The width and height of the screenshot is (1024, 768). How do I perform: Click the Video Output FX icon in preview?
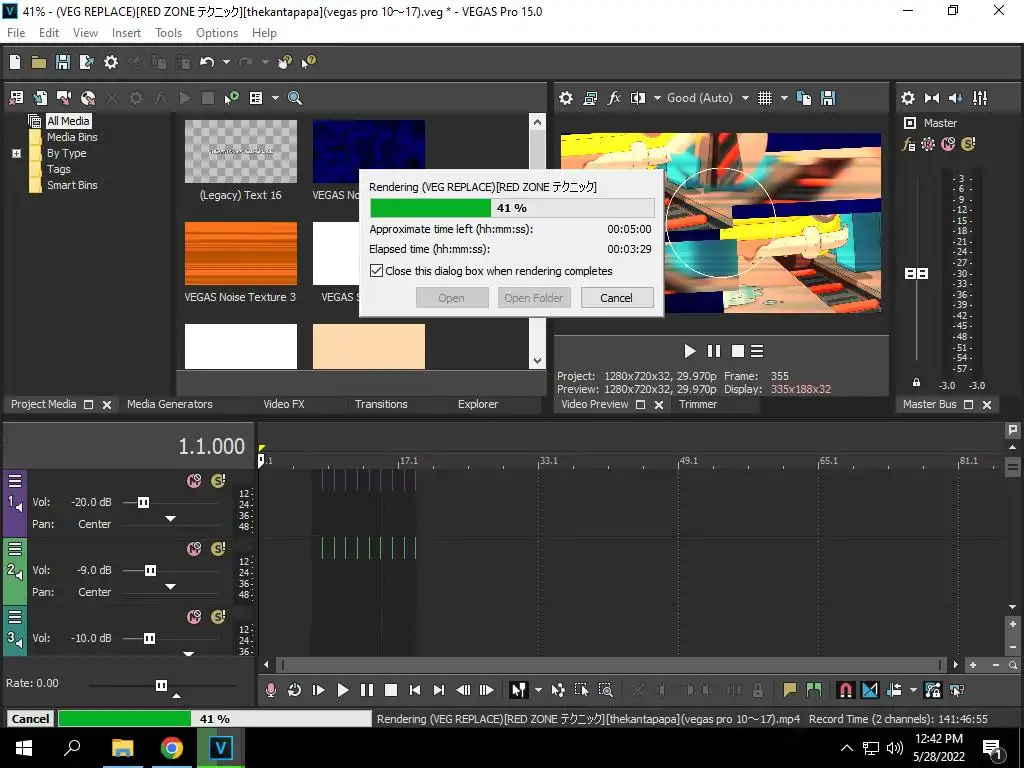614,98
